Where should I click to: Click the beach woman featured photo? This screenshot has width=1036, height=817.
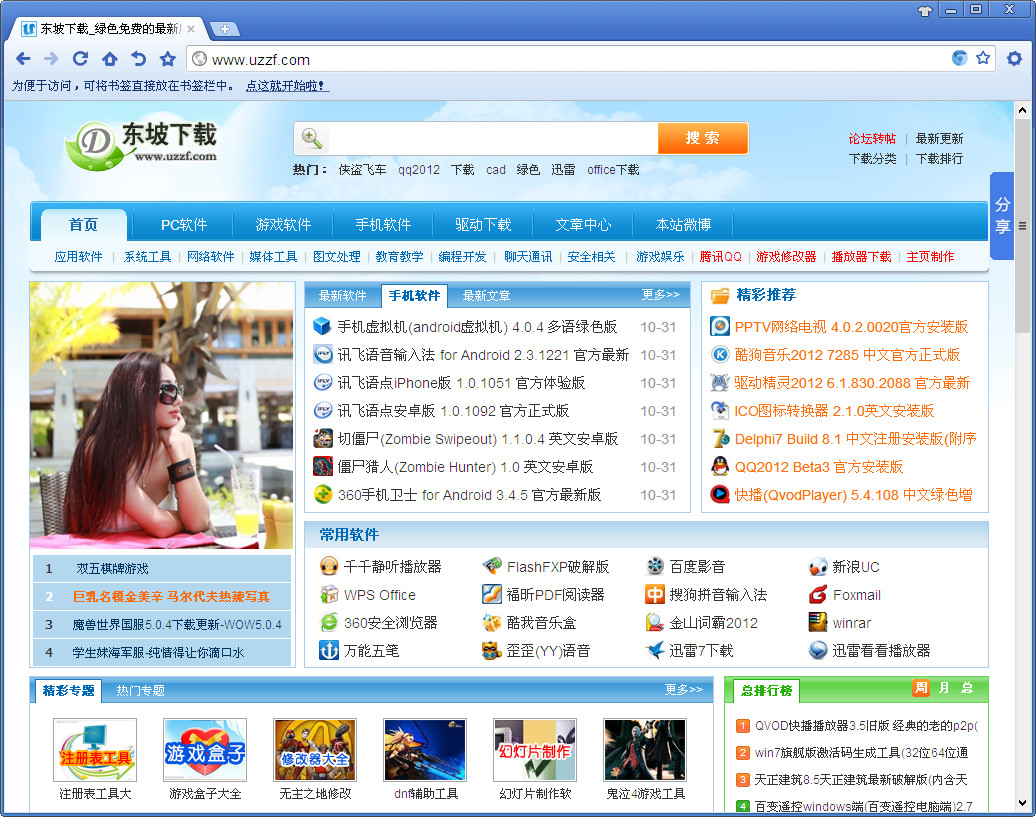tap(162, 415)
